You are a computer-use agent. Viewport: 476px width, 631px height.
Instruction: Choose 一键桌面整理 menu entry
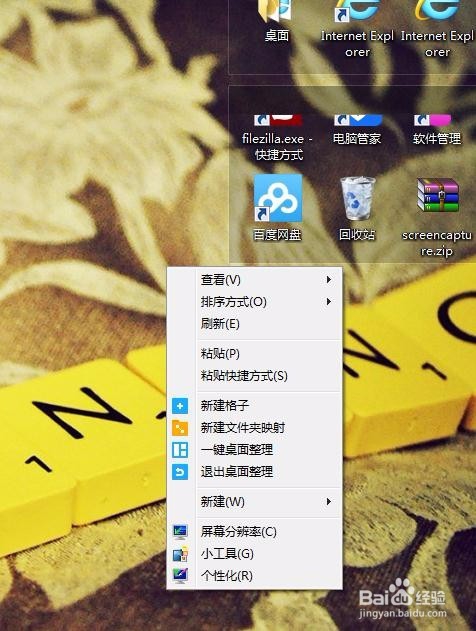pos(255,450)
